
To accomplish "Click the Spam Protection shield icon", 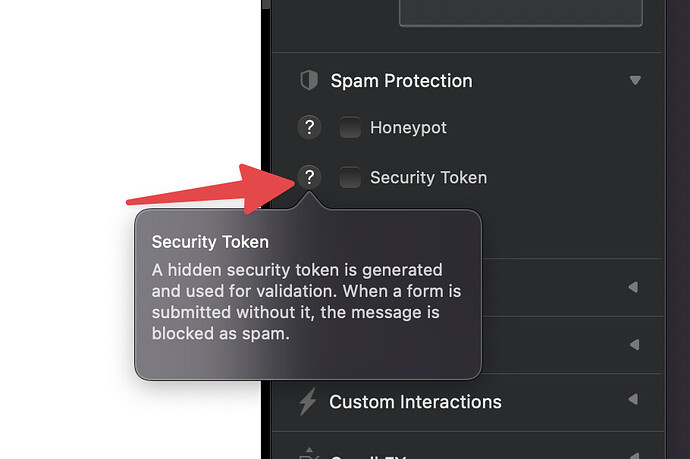I will pyautogui.click(x=309, y=80).
